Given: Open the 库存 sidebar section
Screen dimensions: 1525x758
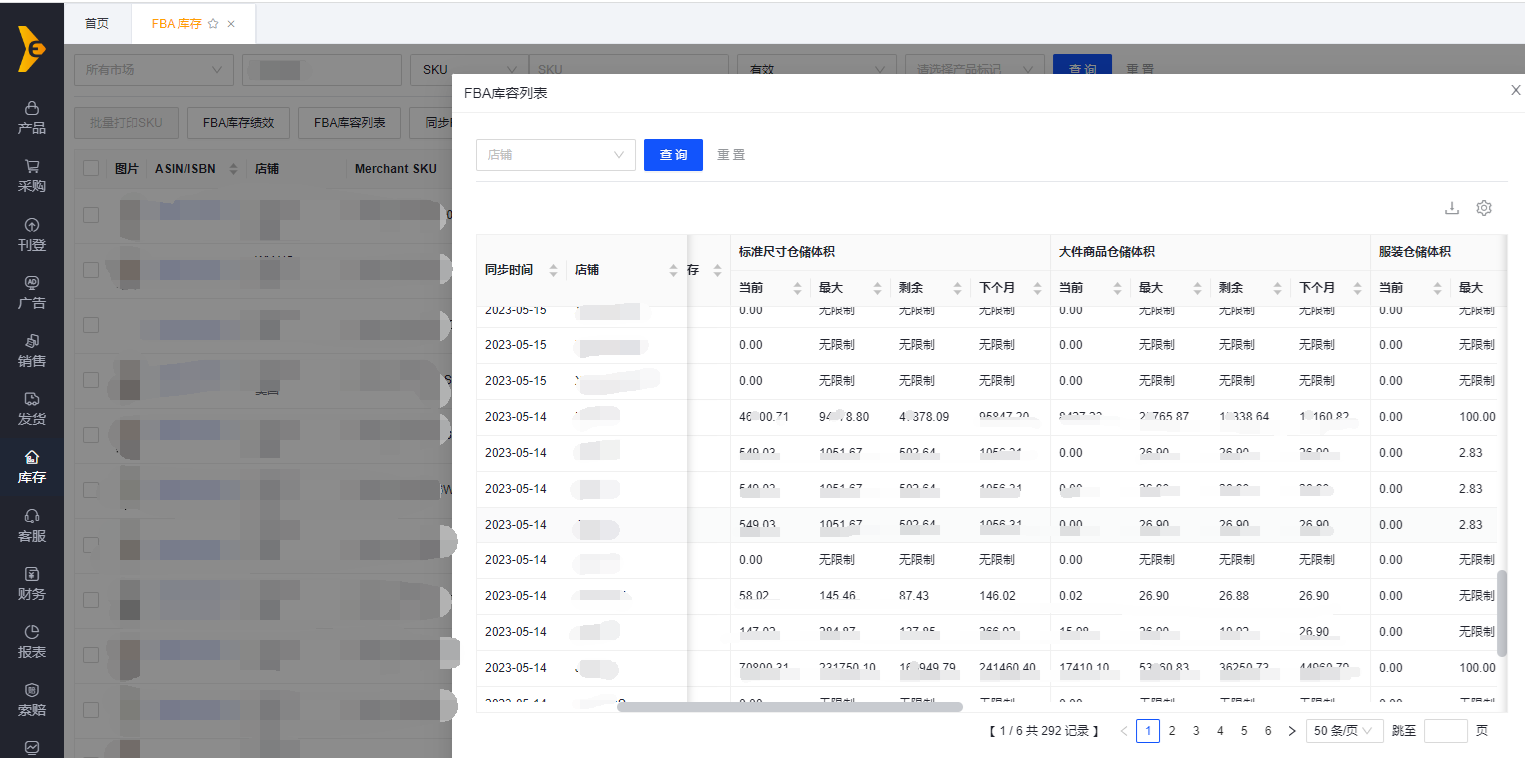Looking at the screenshot, I should click(32, 467).
